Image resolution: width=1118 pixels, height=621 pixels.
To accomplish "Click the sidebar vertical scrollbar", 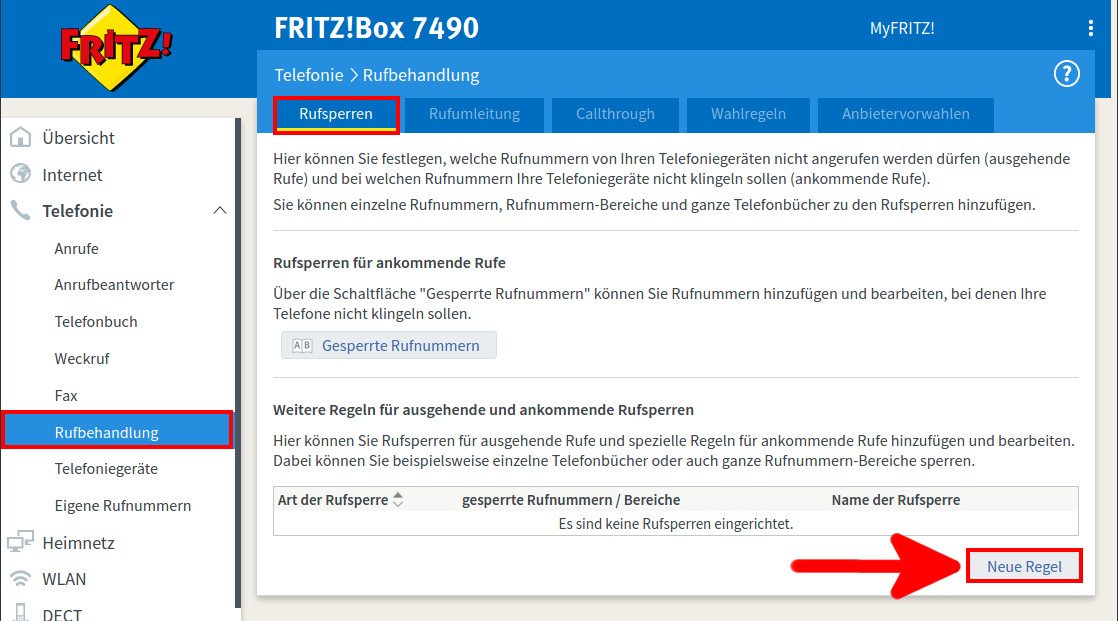I will [237, 362].
